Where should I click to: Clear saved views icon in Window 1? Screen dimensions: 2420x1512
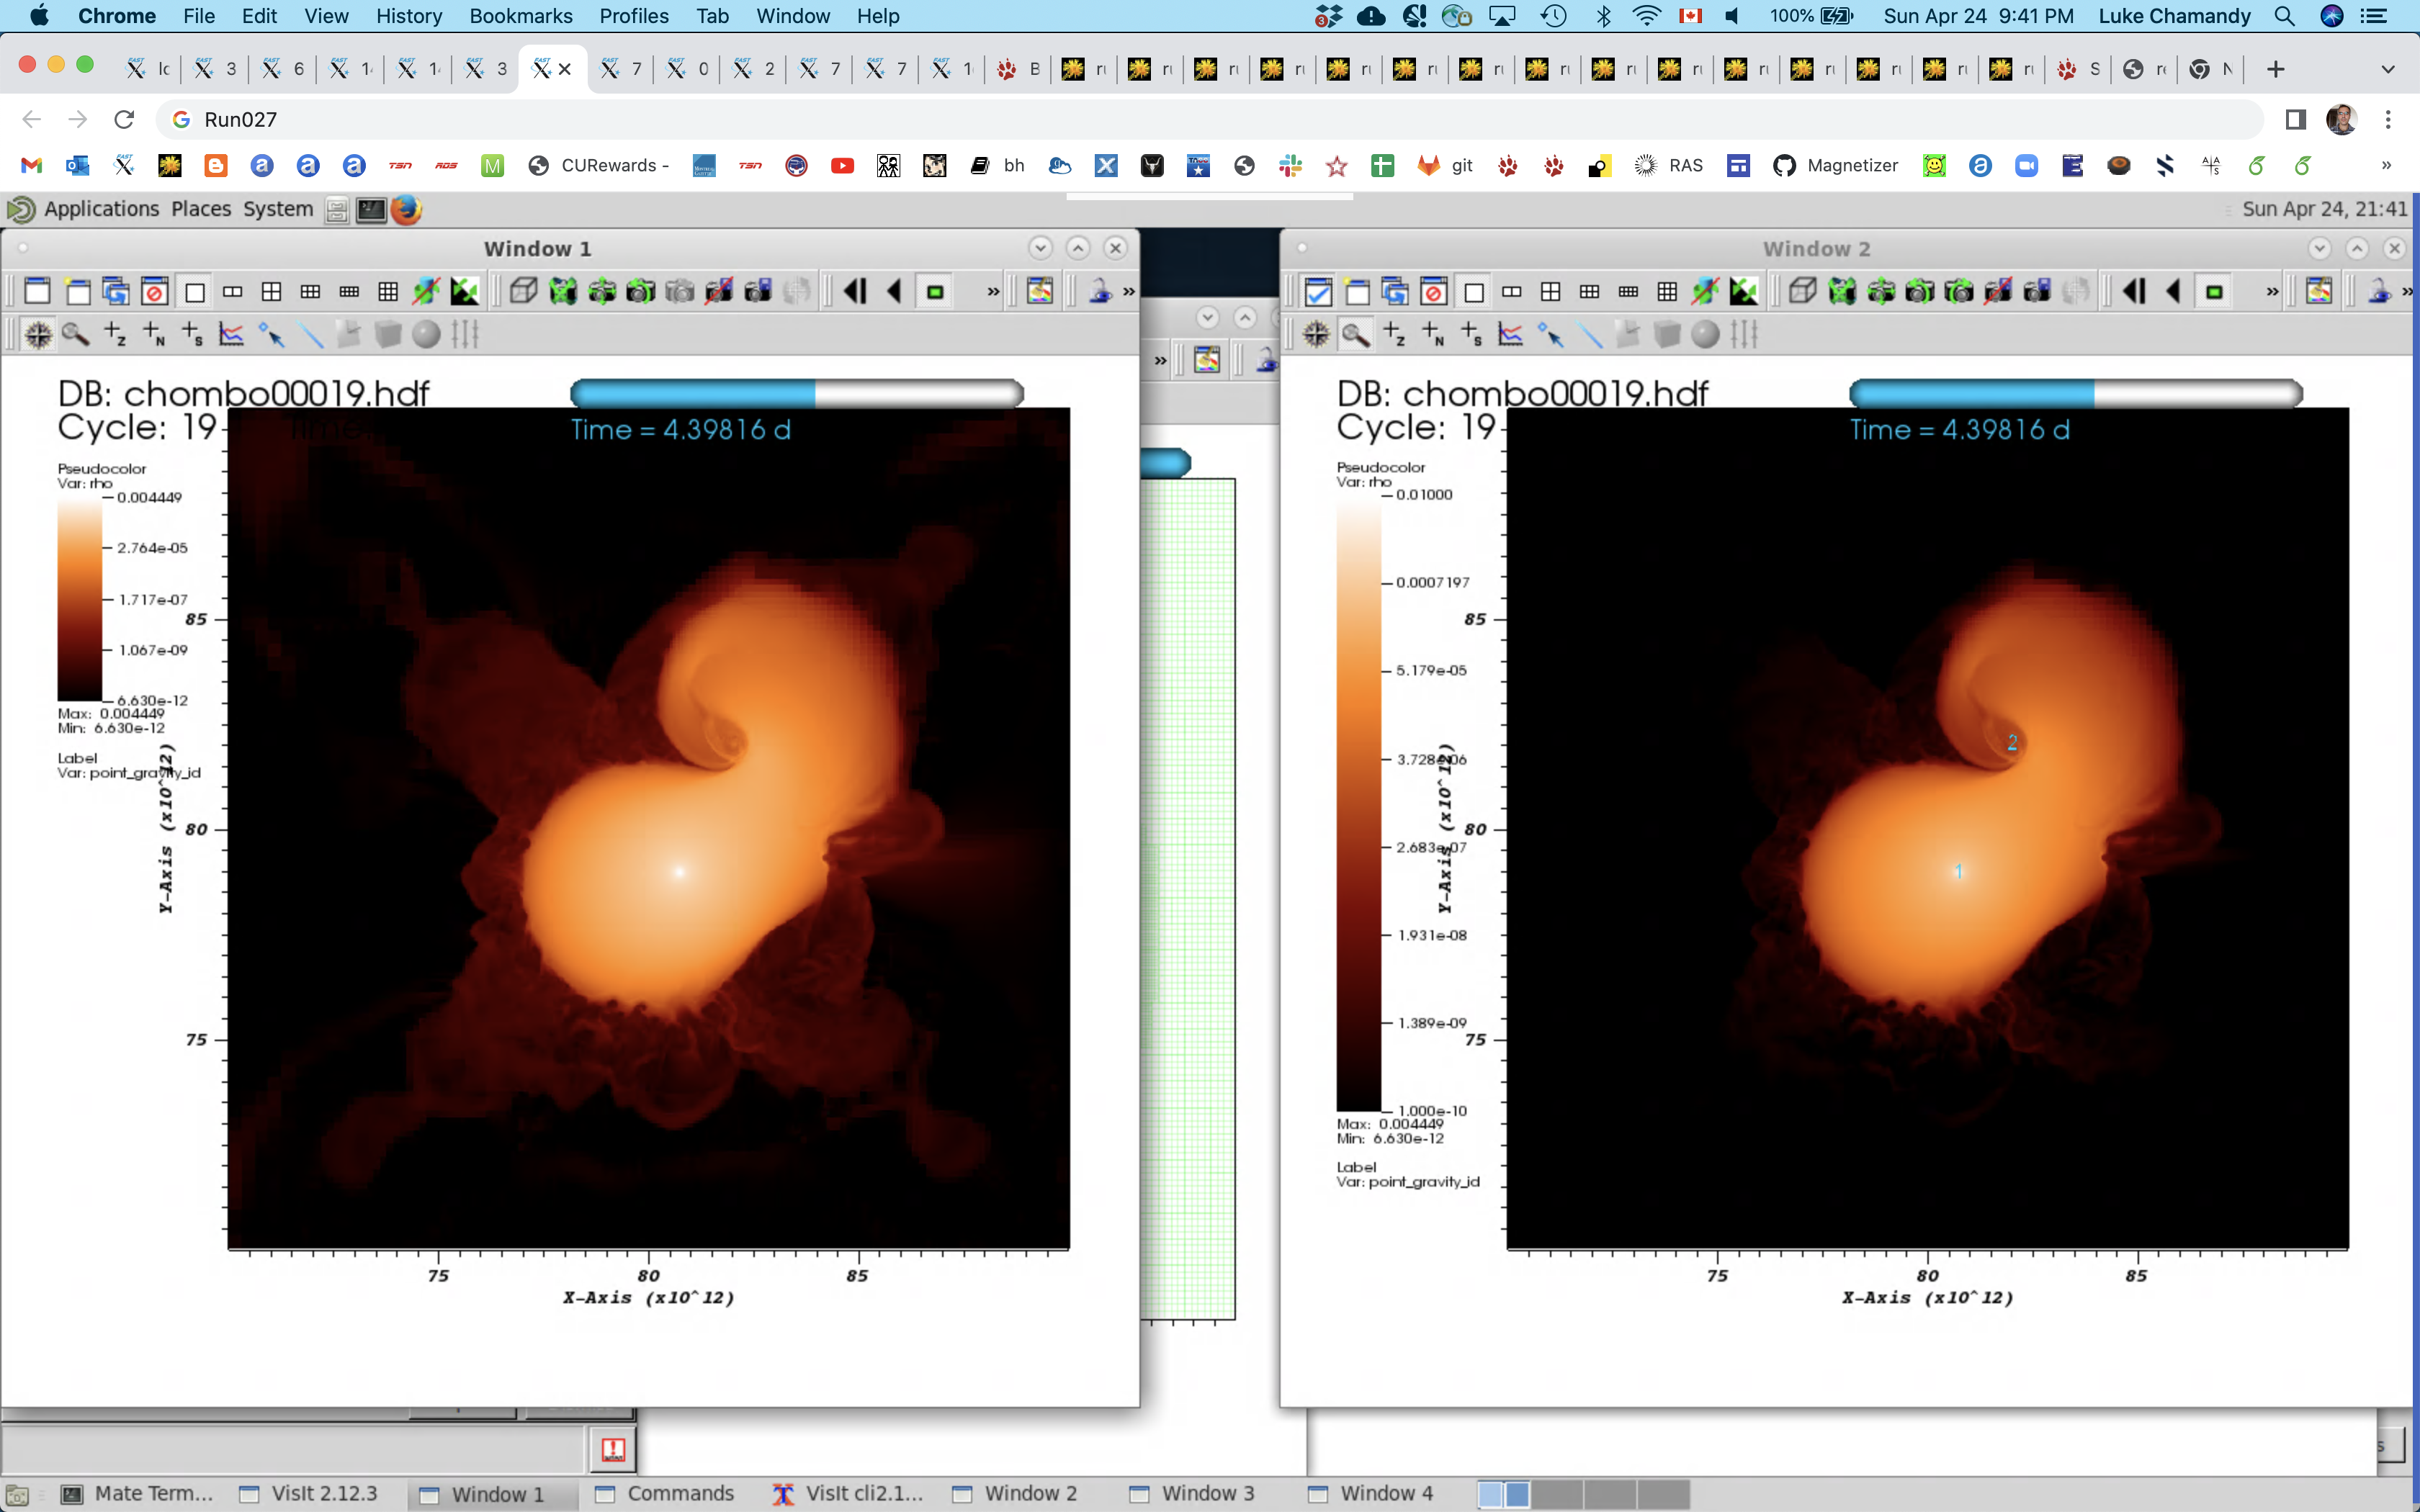click(x=719, y=291)
